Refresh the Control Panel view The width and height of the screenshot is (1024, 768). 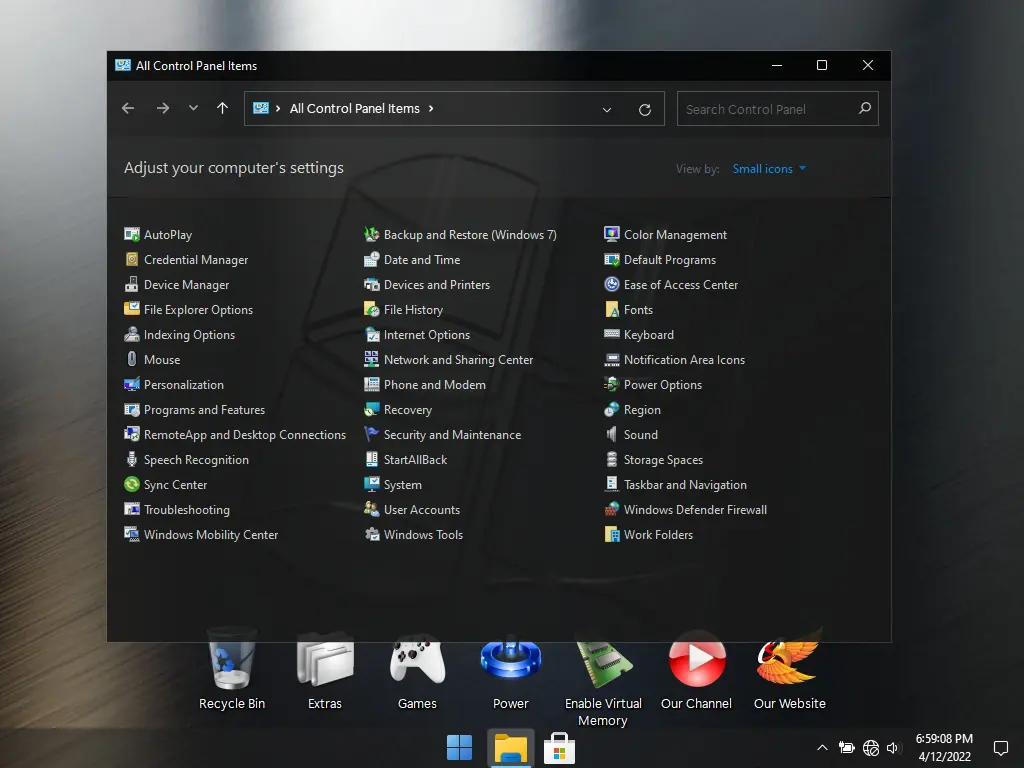tap(645, 110)
